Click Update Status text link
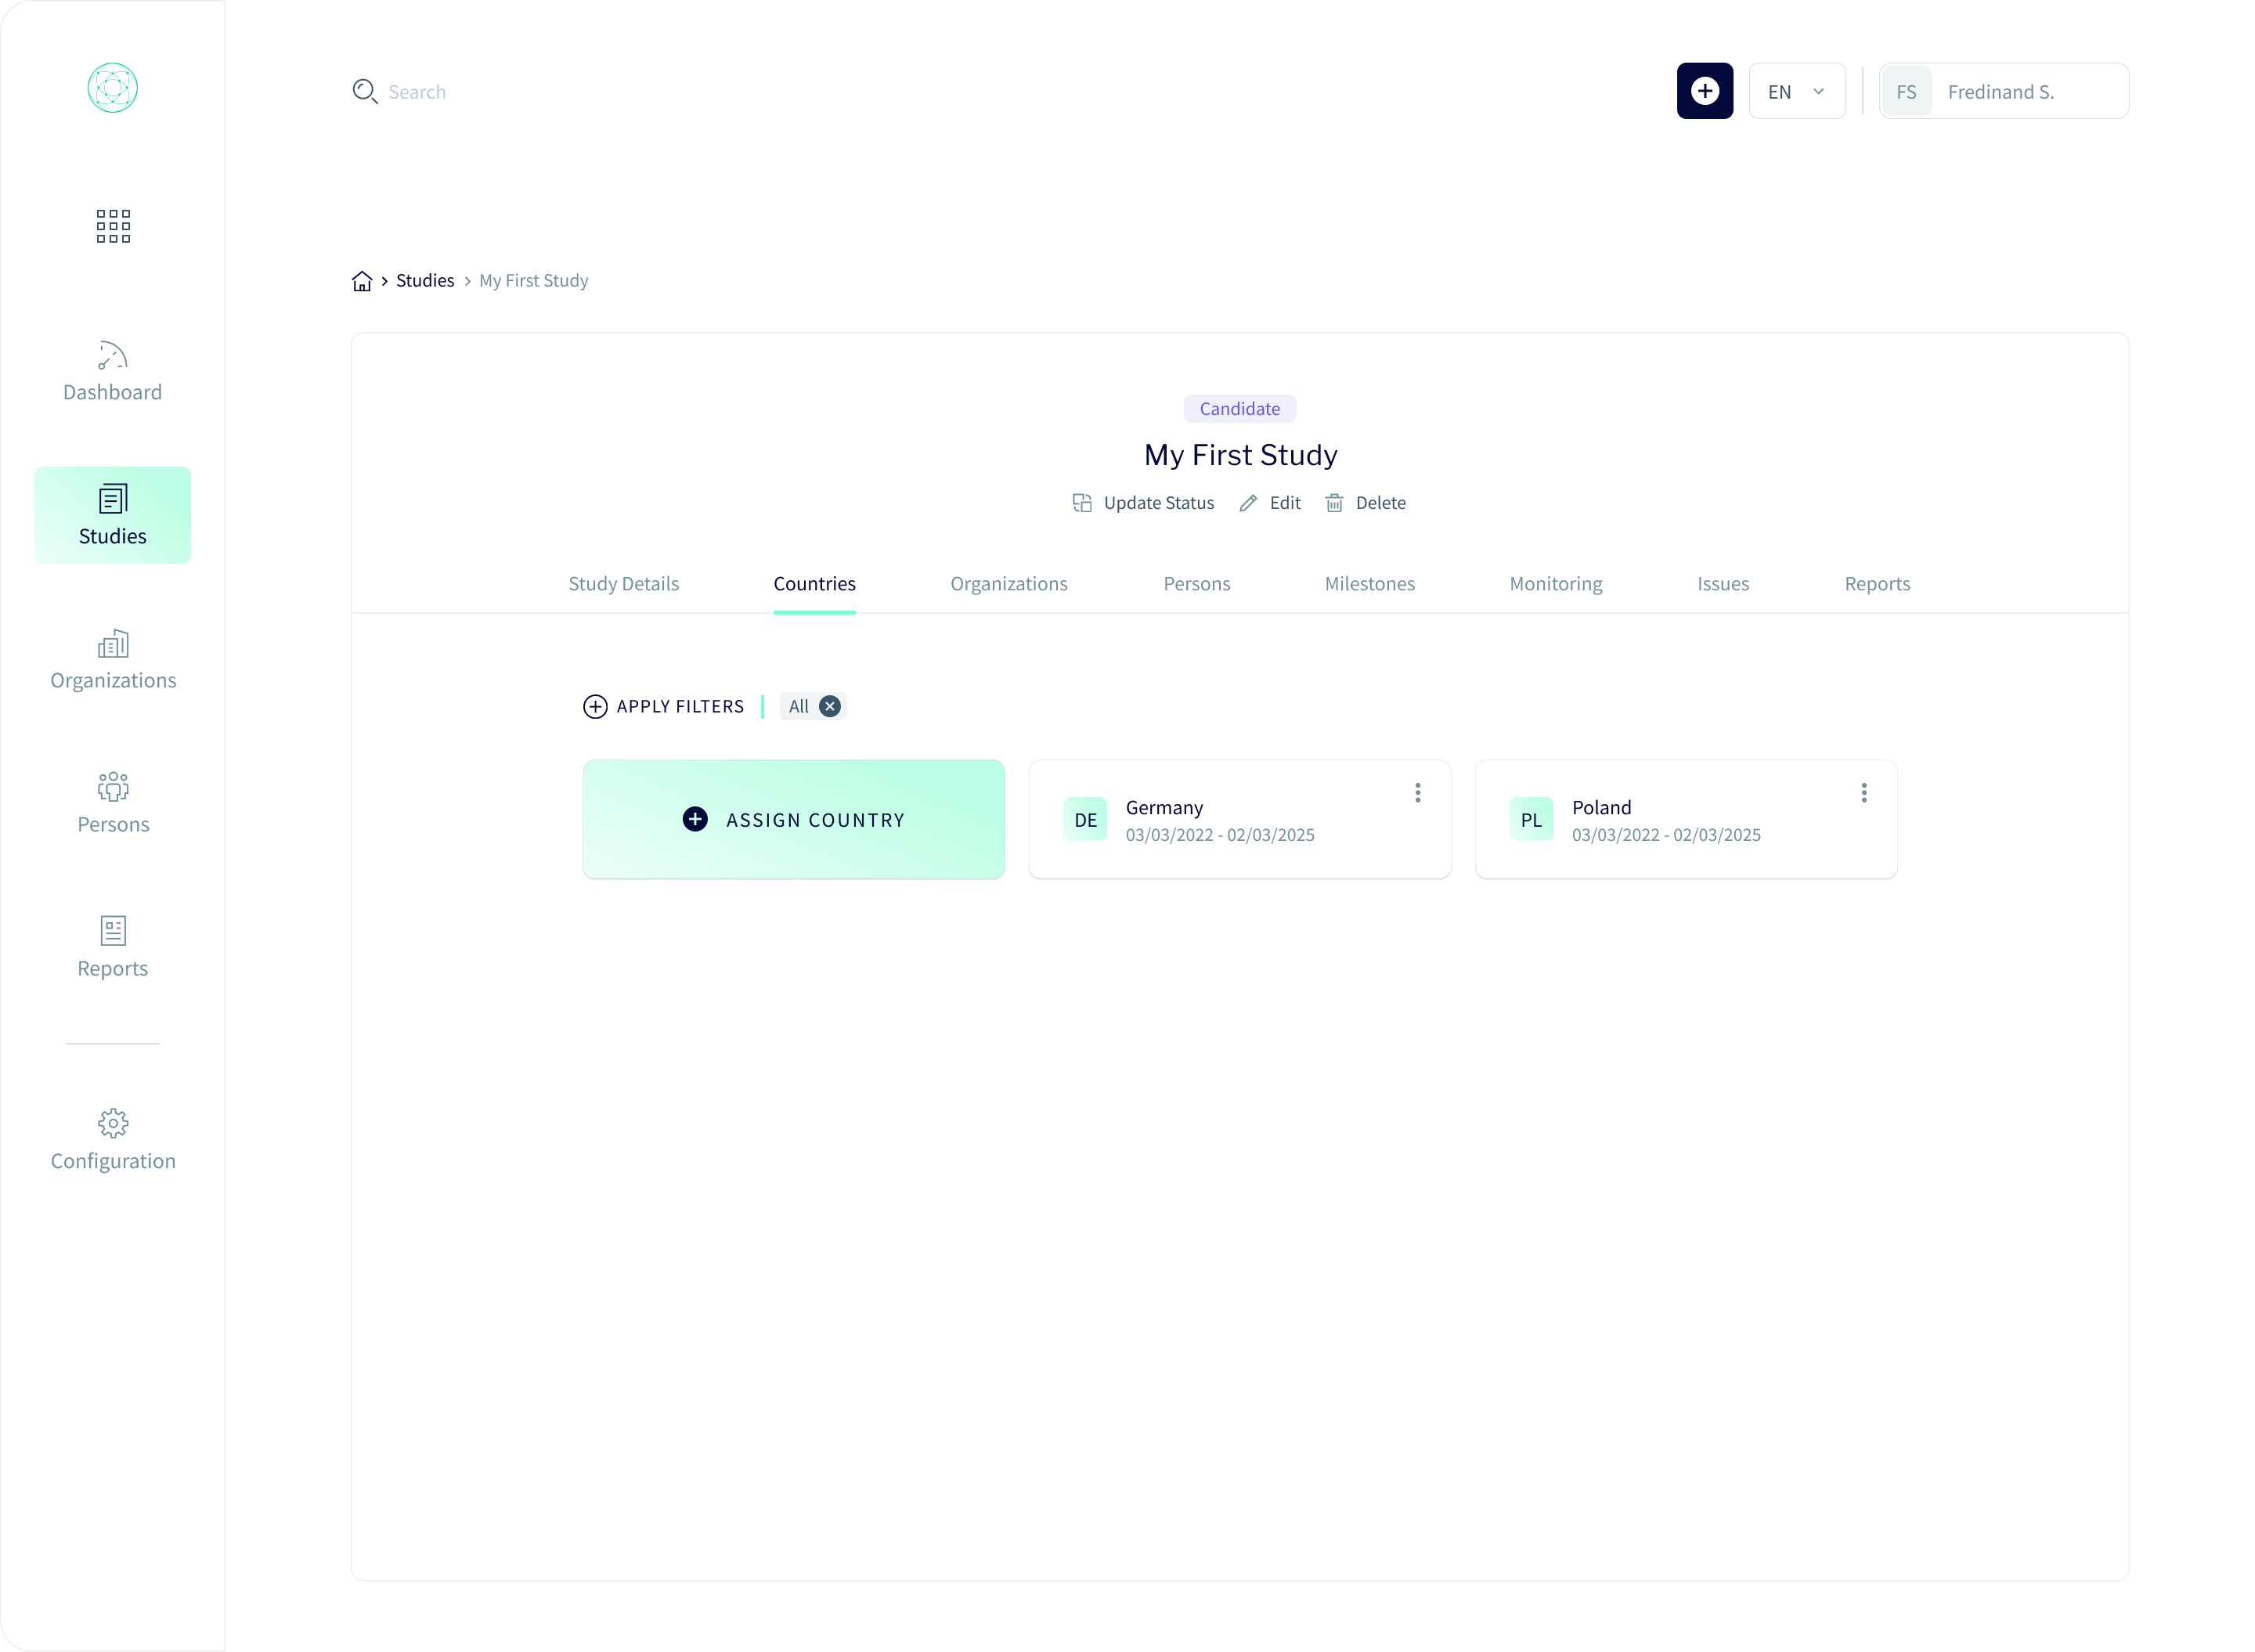The width and height of the screenshot is (2255, 1652). 1158,503
